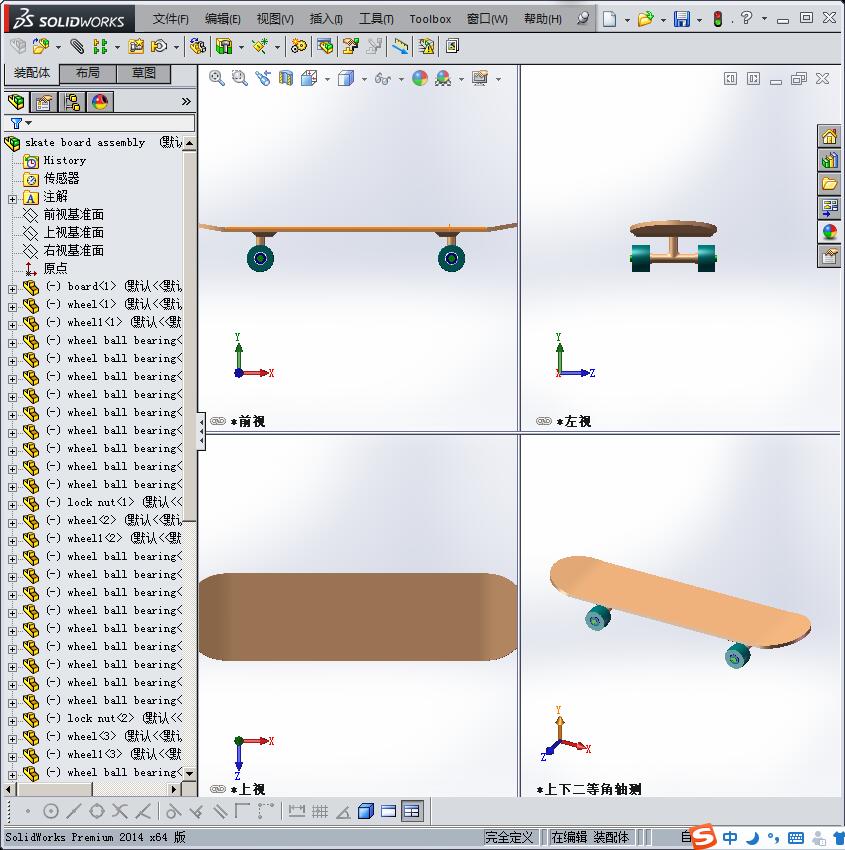
Task: Expand the board<1> component node
Action: 12,289
